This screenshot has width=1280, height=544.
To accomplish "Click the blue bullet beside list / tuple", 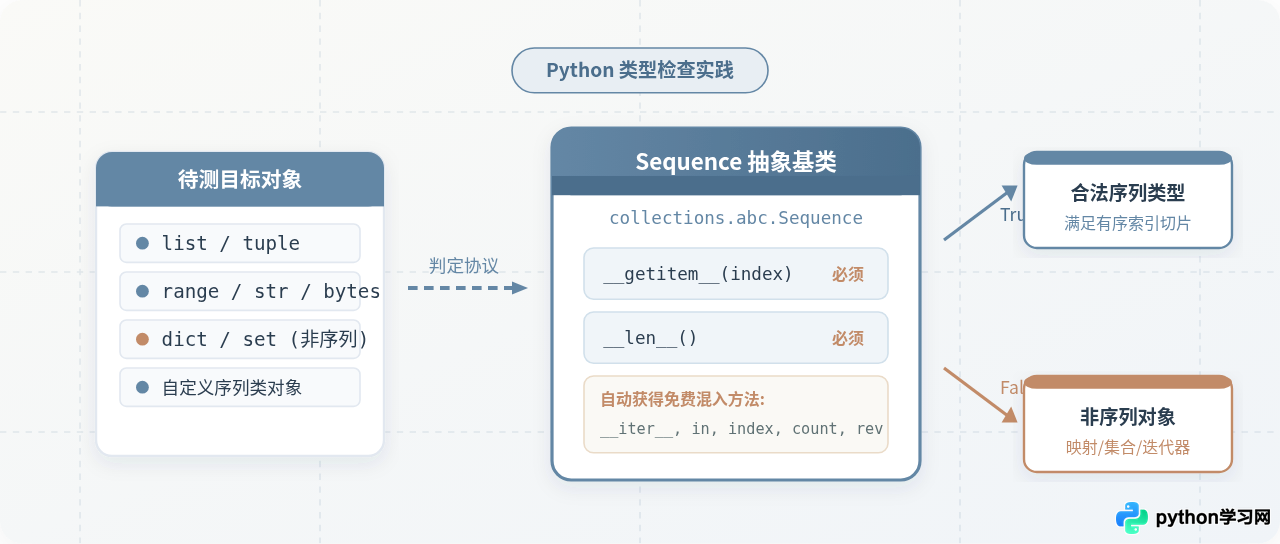I will [142, 243].
